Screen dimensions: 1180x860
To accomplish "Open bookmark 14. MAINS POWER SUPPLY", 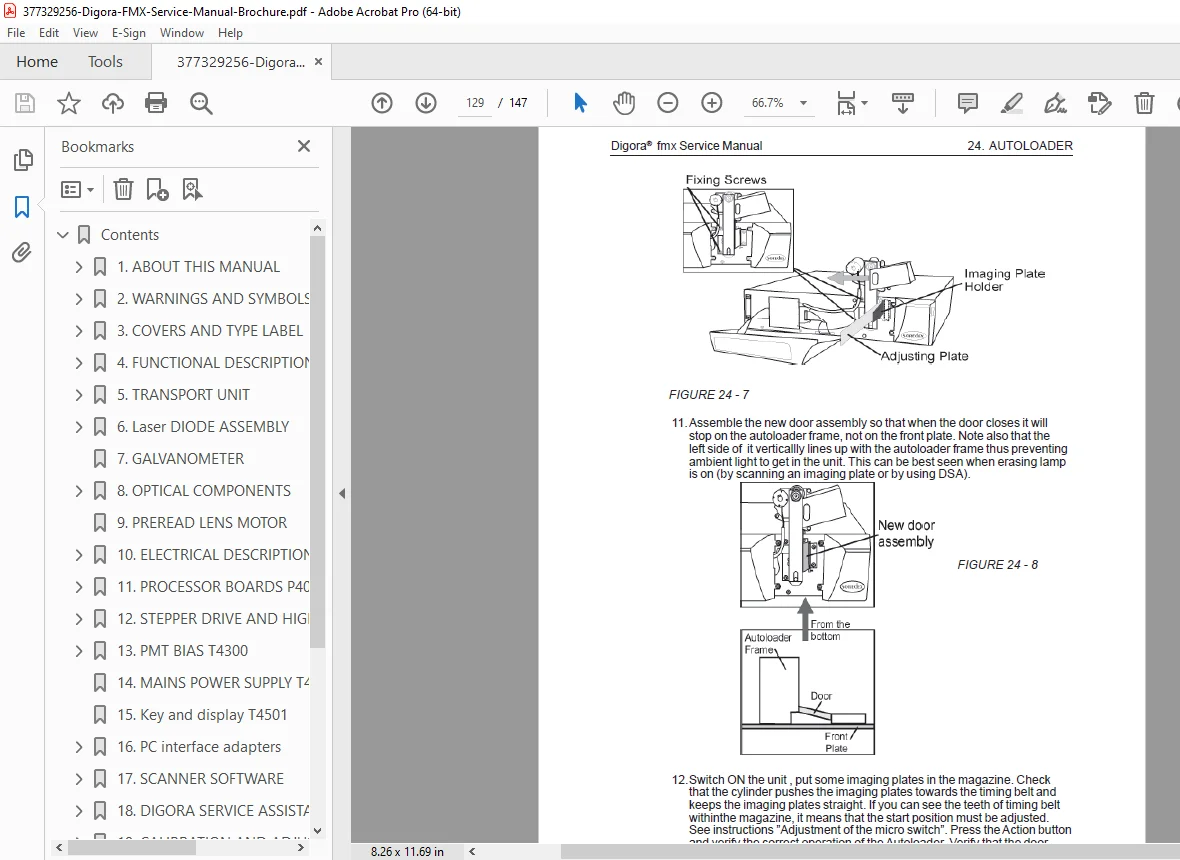I will 213,682.
